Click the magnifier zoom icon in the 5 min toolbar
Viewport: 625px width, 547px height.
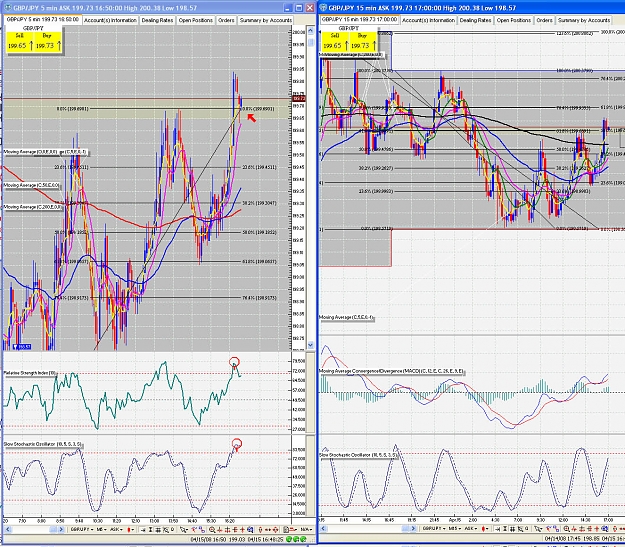(x=212, y=529)
